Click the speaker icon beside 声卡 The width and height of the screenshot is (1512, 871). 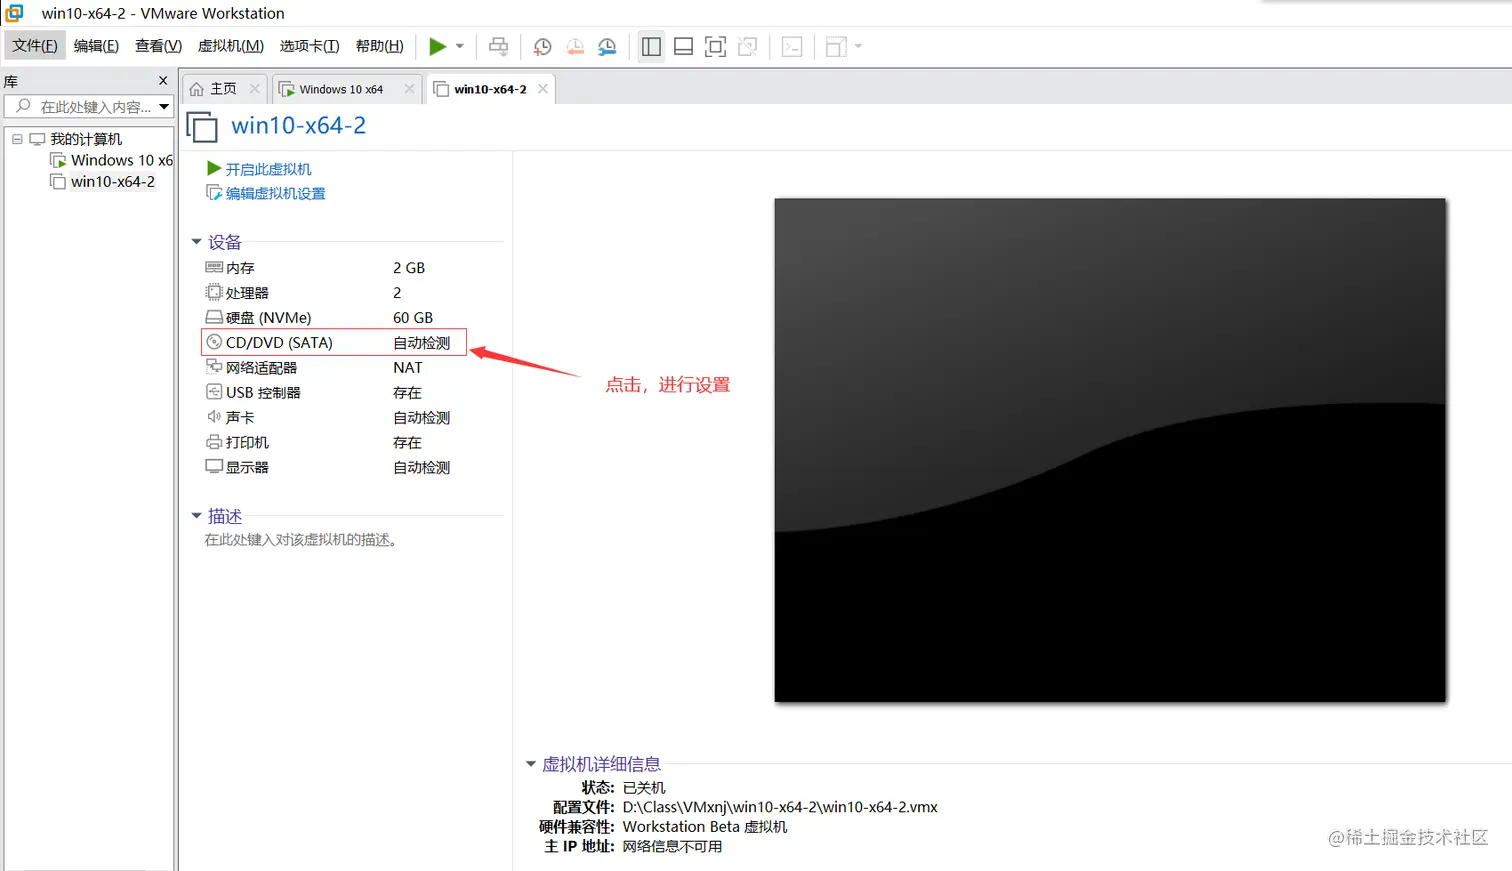click(x=214, y=417)
